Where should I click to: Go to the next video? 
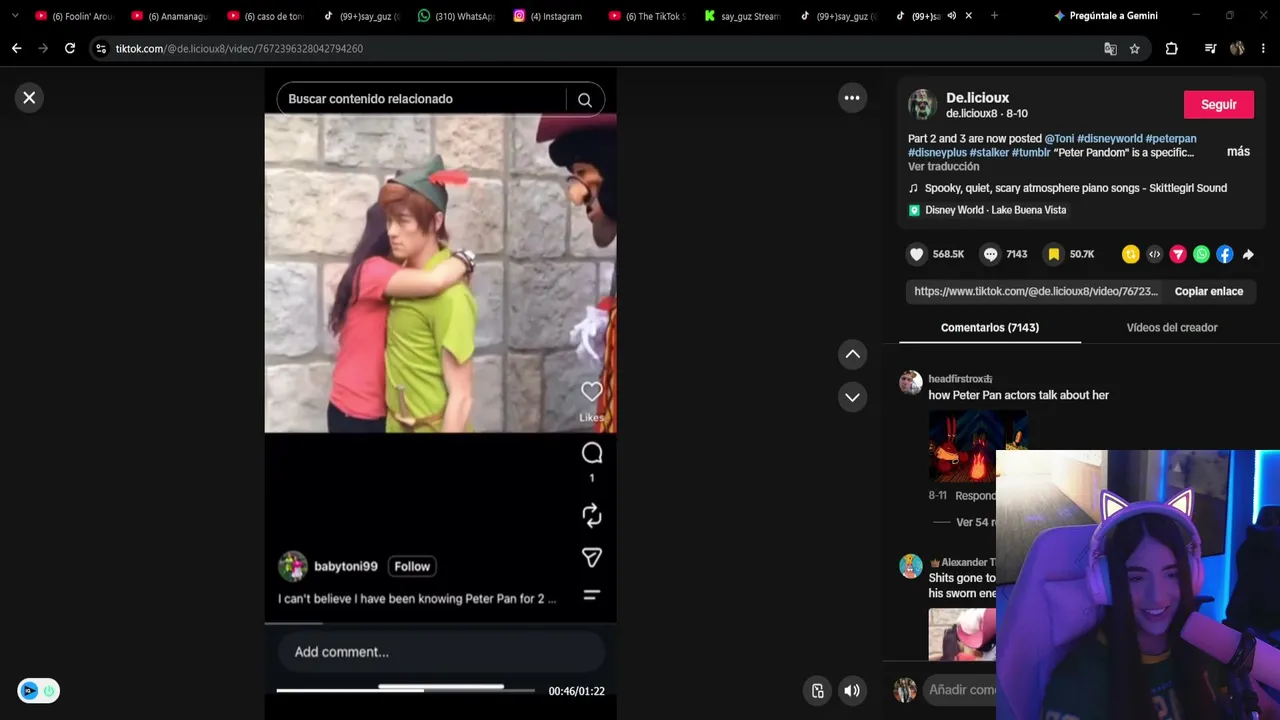point(852,397)
